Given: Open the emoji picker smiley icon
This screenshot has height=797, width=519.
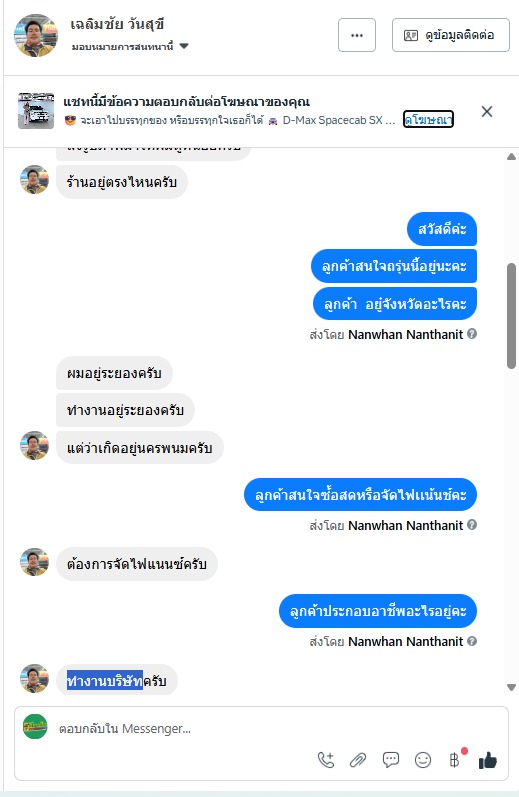Looking at the screenshot, I should [423, 760].
